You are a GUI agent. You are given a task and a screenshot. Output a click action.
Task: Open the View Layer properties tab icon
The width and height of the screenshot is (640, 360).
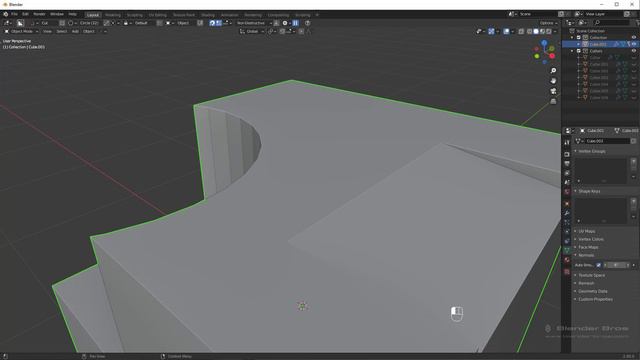(567, 173)
